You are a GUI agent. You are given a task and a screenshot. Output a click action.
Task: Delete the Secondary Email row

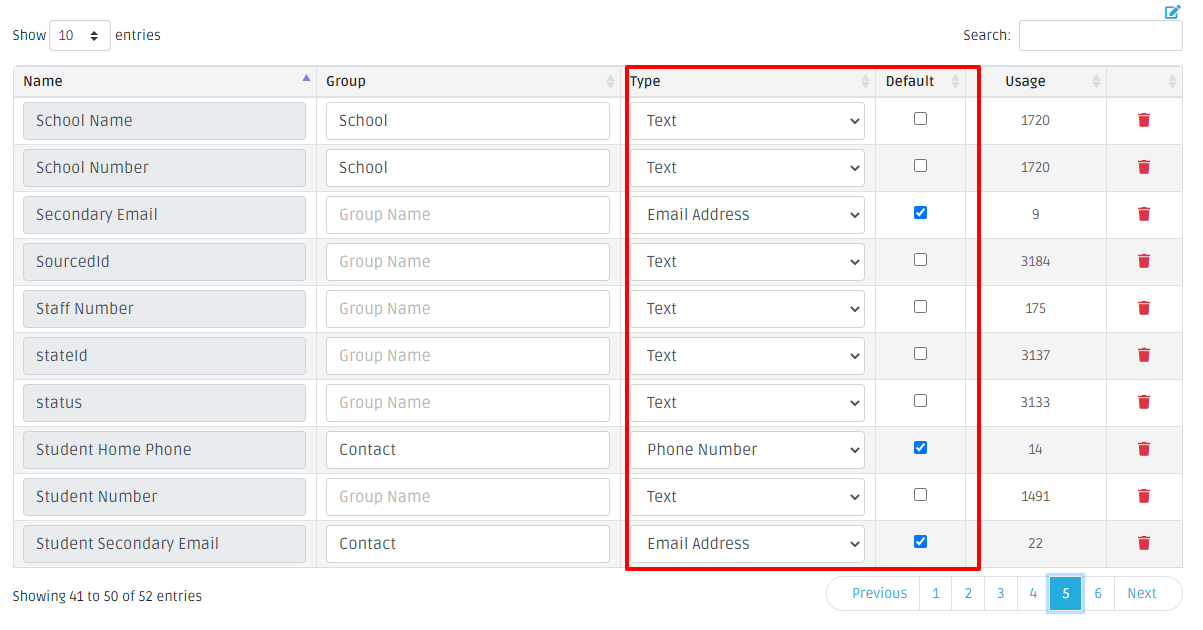coord(1144,214)
